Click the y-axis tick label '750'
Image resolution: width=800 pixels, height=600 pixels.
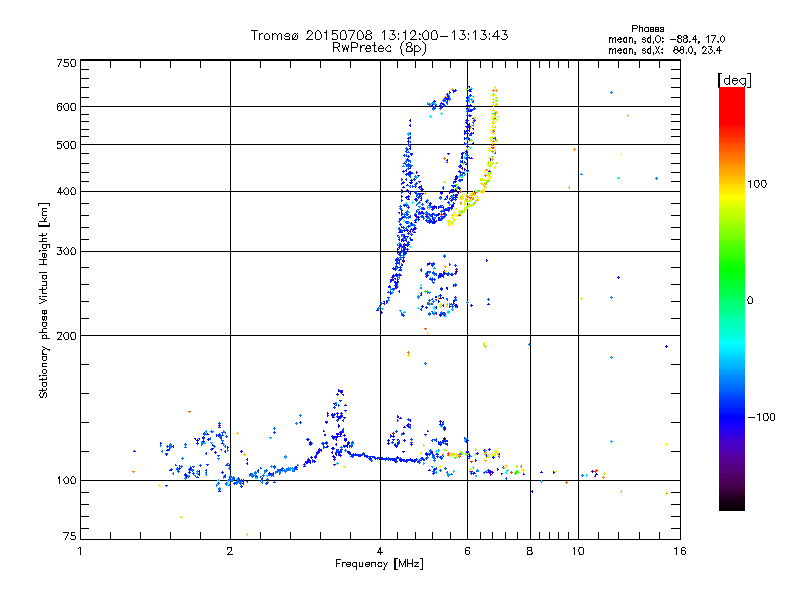pyautogui.click(x=66, y=63)
